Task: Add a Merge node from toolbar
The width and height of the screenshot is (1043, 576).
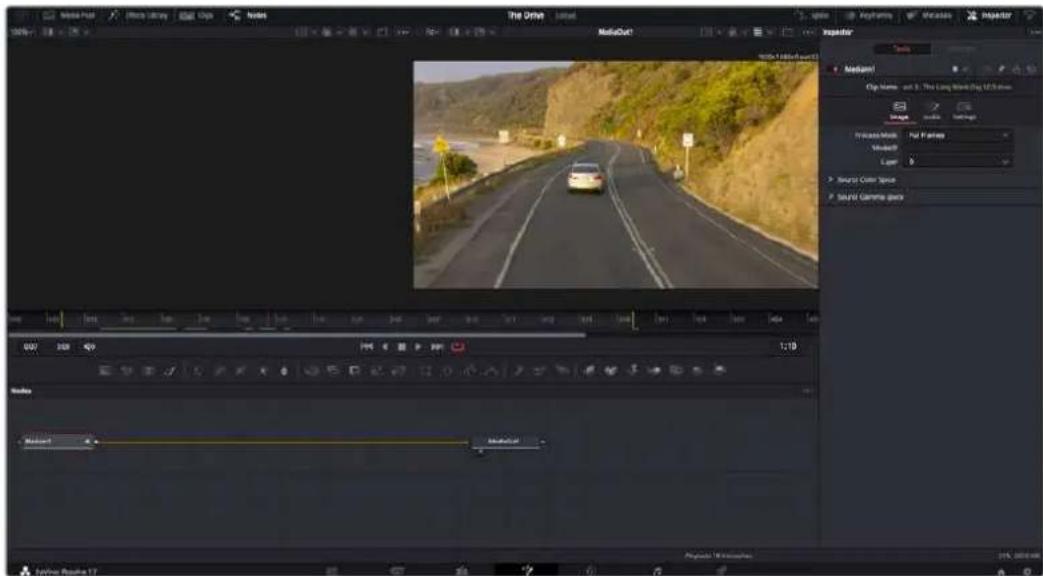Action: pyautogui.click(x=310, y=370)
